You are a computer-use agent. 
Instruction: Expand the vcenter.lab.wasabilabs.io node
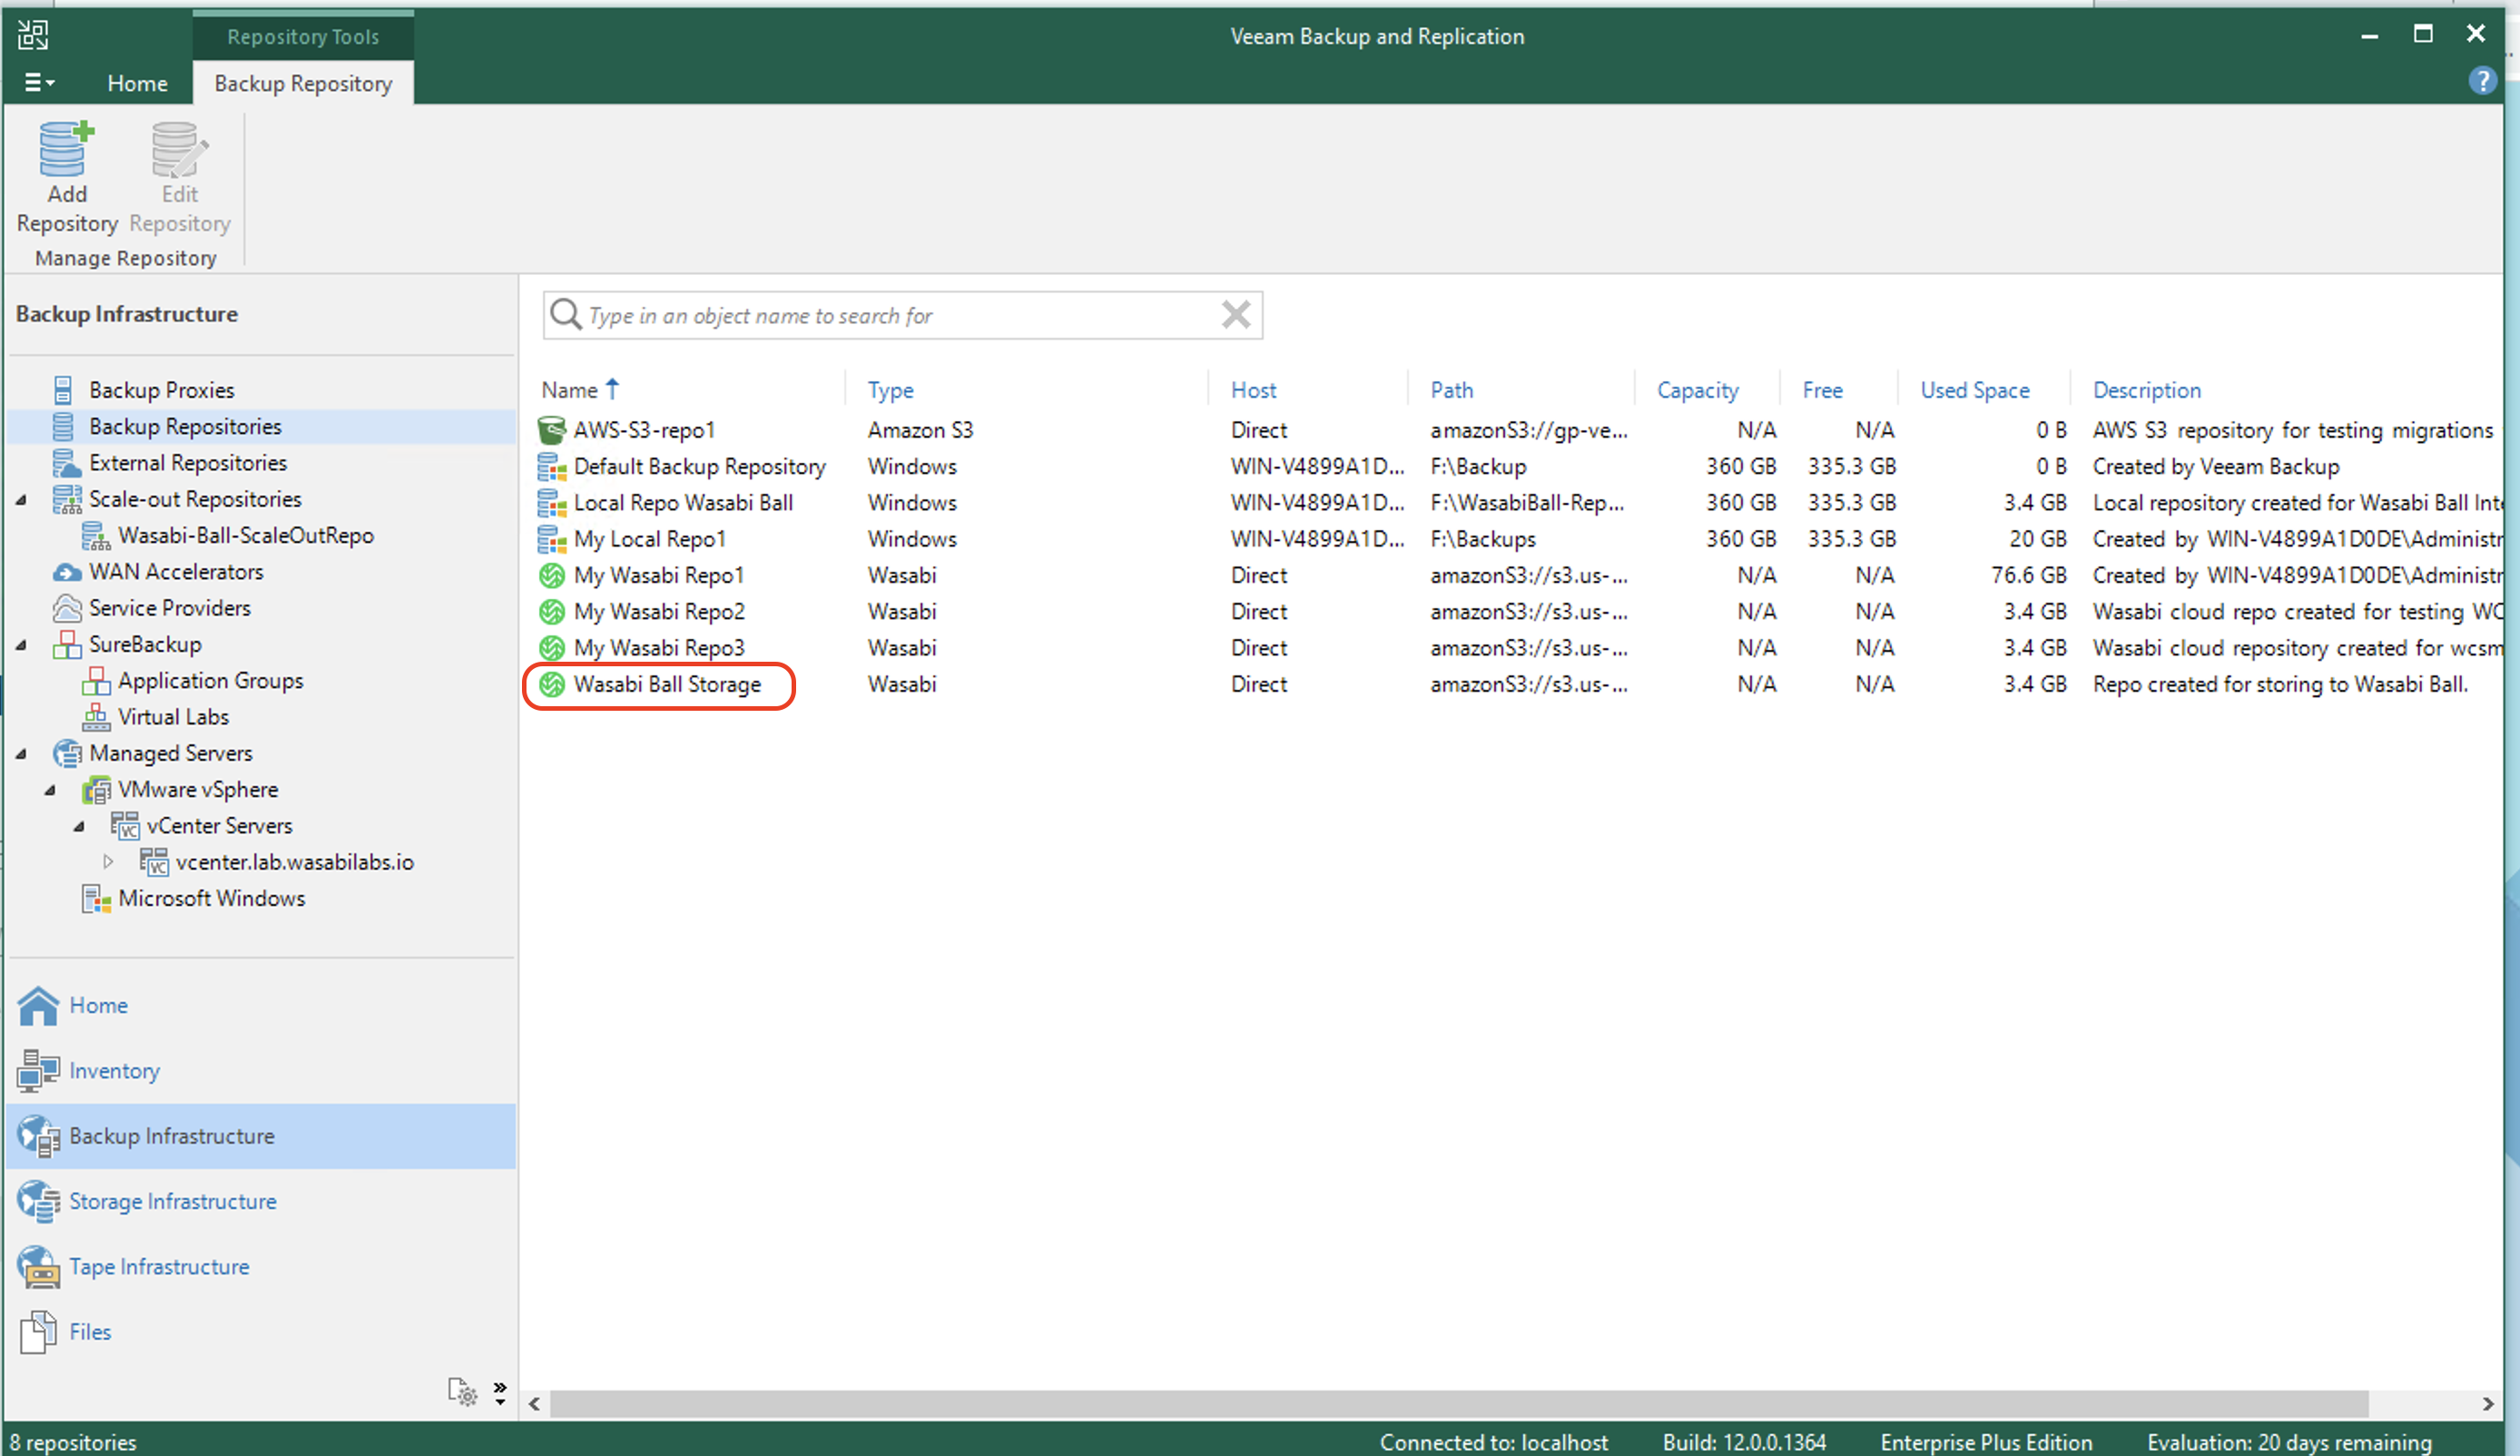(x=108, y=862)
